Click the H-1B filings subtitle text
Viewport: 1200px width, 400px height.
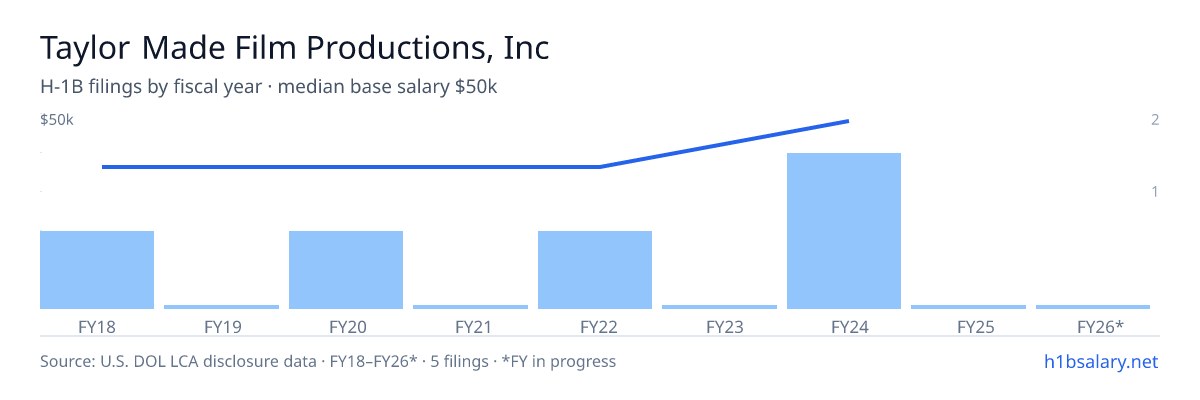269,87
